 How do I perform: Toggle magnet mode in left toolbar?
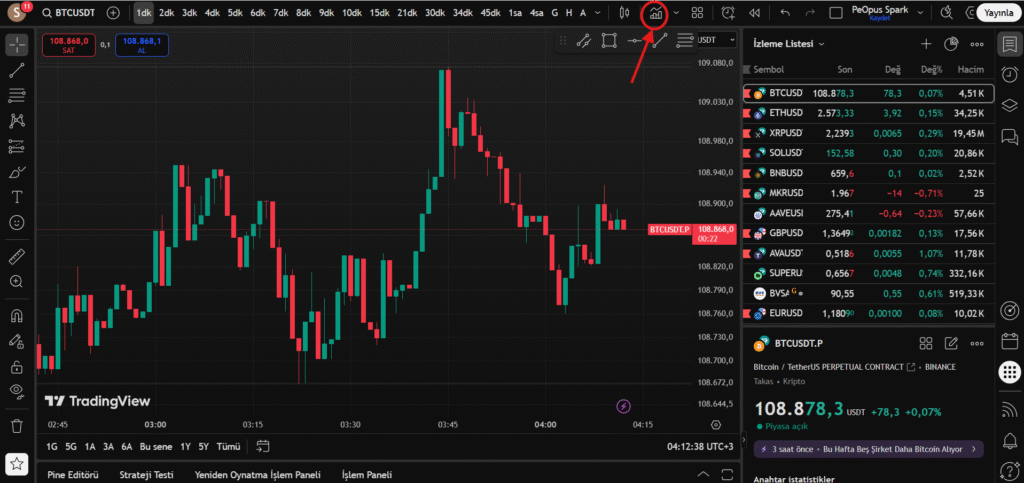tap(16, 316)
